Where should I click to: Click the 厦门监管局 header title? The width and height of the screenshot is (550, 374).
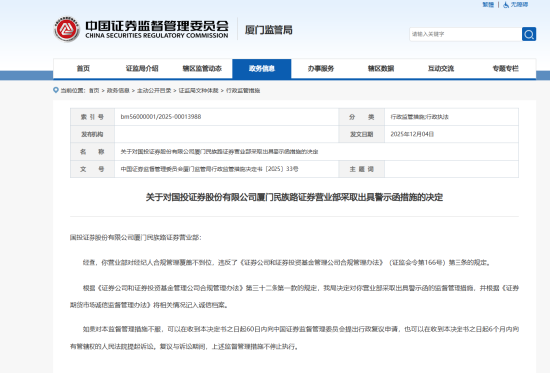[x=269, y=30]
